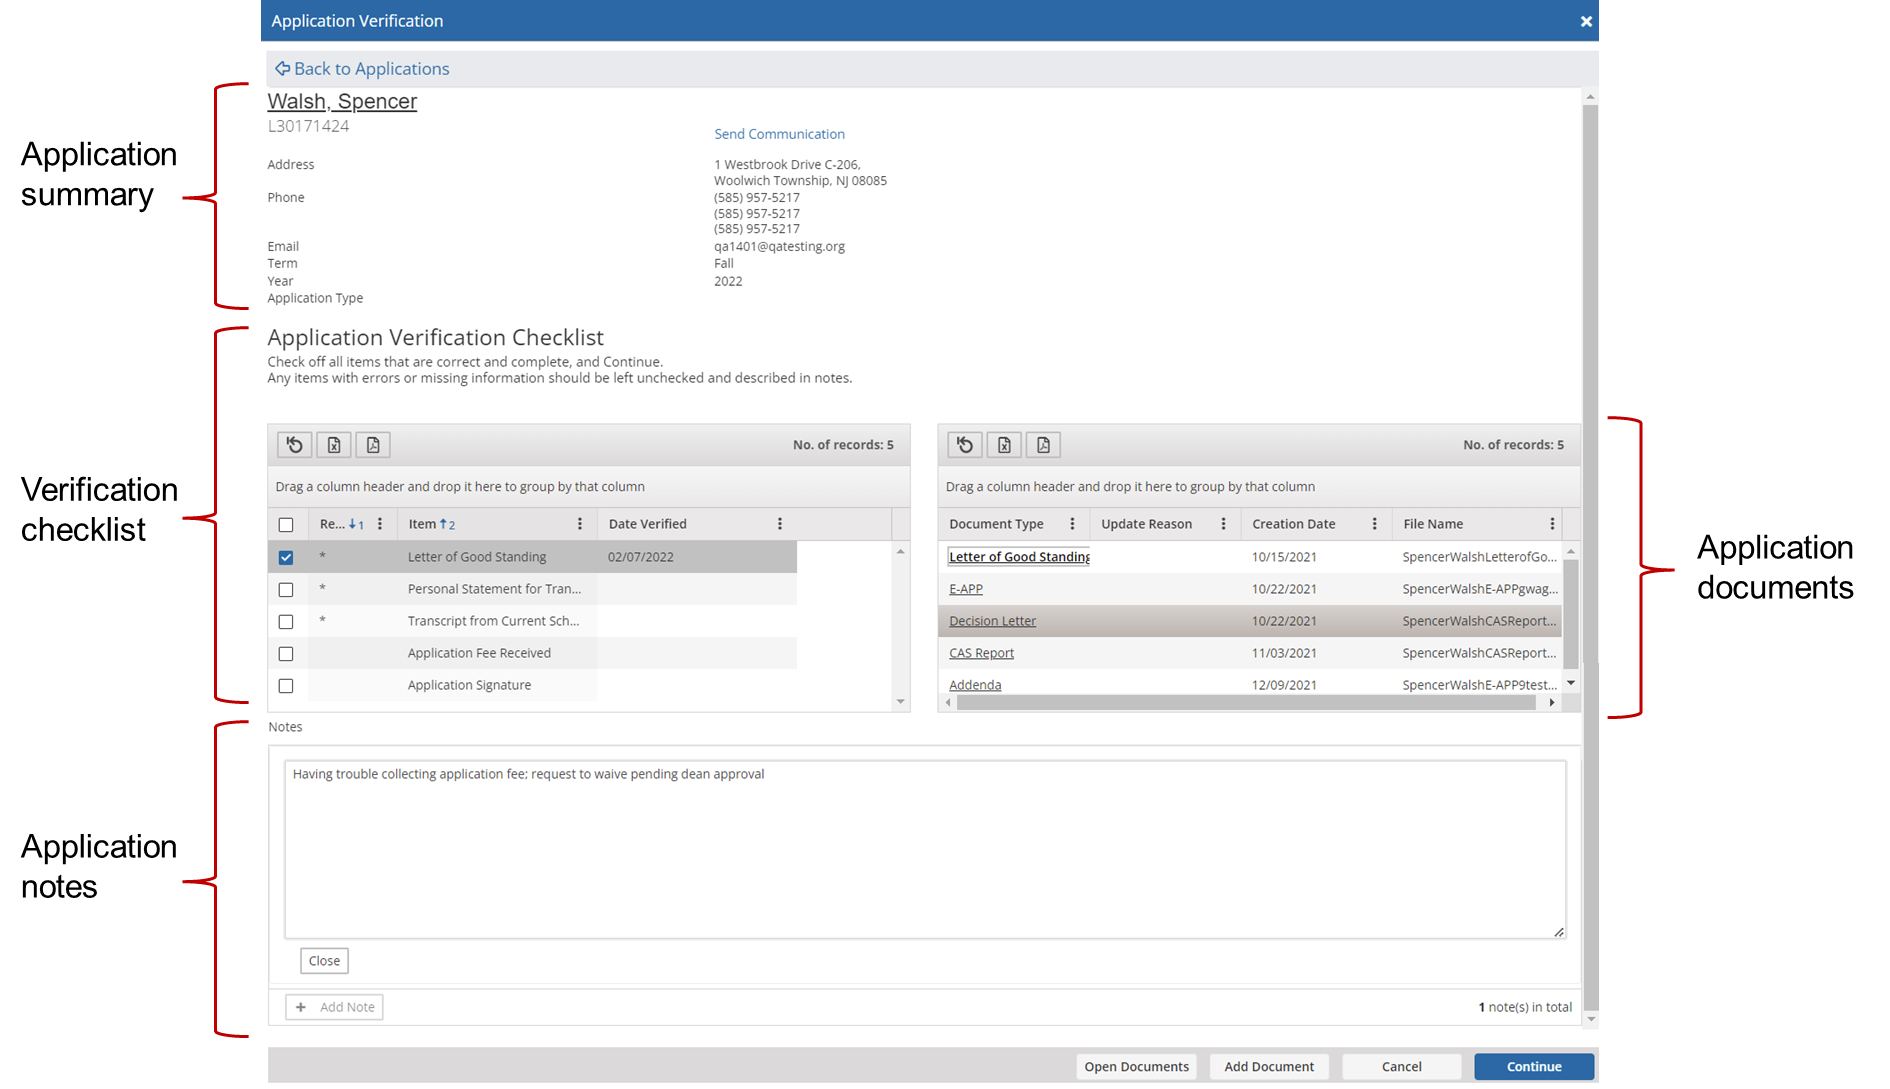Click the dialog's main vertical scrollbar
This screenshot has width=1890, height=1089.
click(1590, 558)
